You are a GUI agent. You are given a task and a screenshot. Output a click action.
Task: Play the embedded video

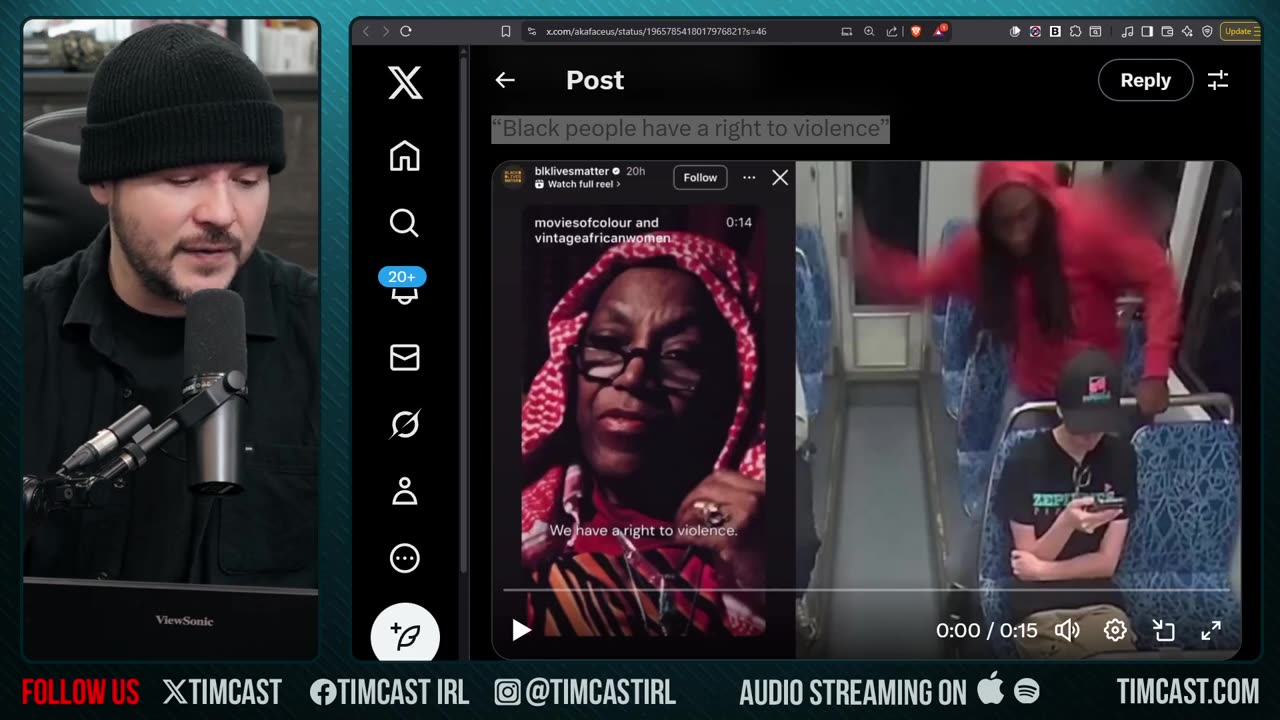521,630
